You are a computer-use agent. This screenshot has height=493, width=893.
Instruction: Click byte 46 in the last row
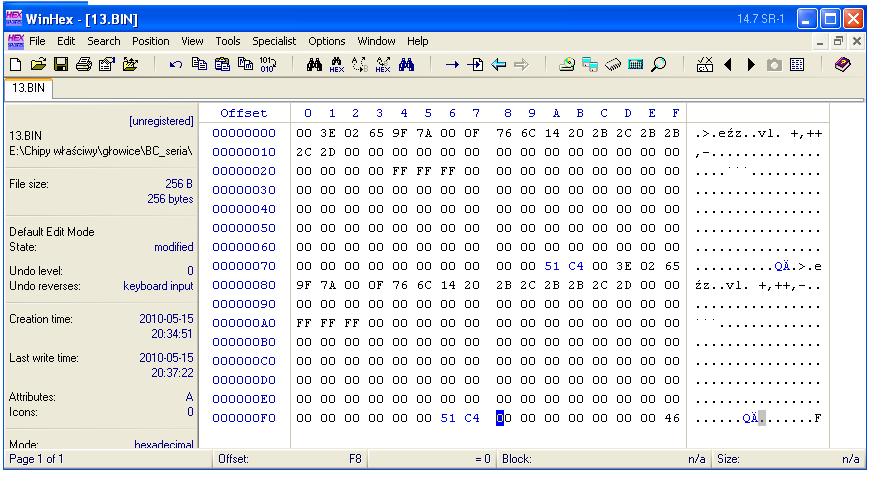click(x=672, y=418)
